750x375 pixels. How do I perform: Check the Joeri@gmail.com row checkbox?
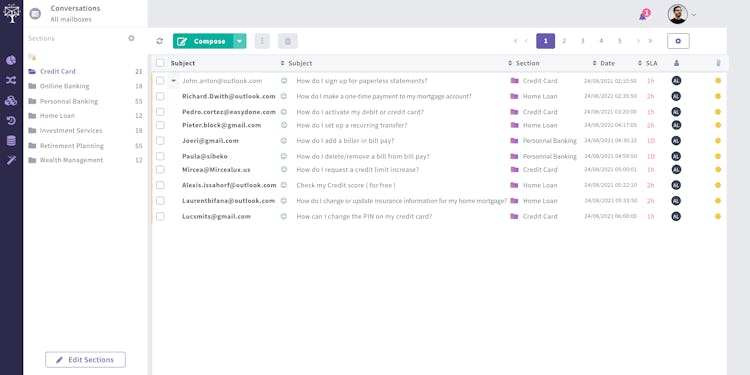[x=160, y=141]
